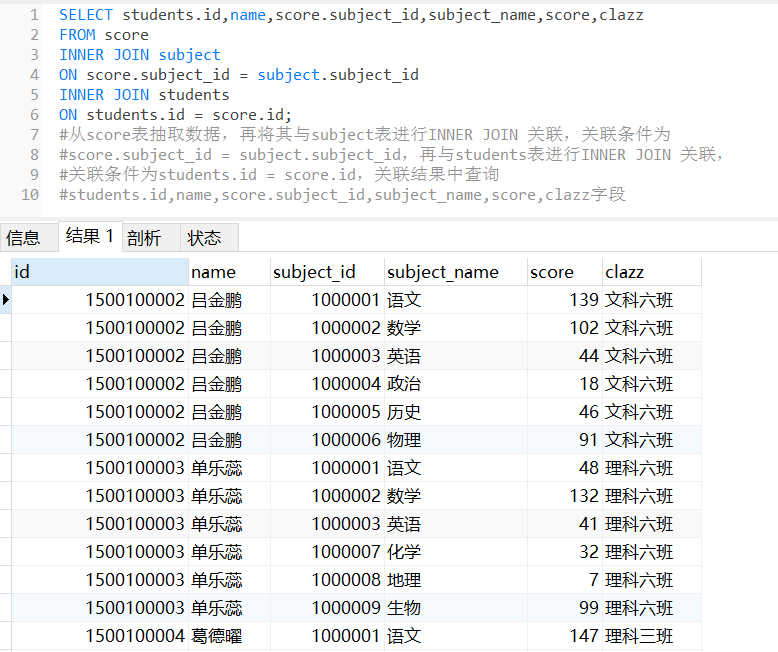Select name cell 葛德曜

tap(229, 636)
